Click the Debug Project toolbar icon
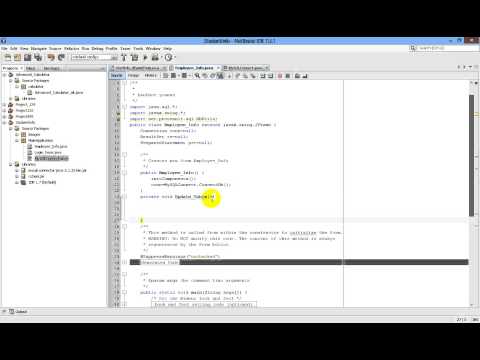Screen dimensions: 480x360 (x=155, y=57)
